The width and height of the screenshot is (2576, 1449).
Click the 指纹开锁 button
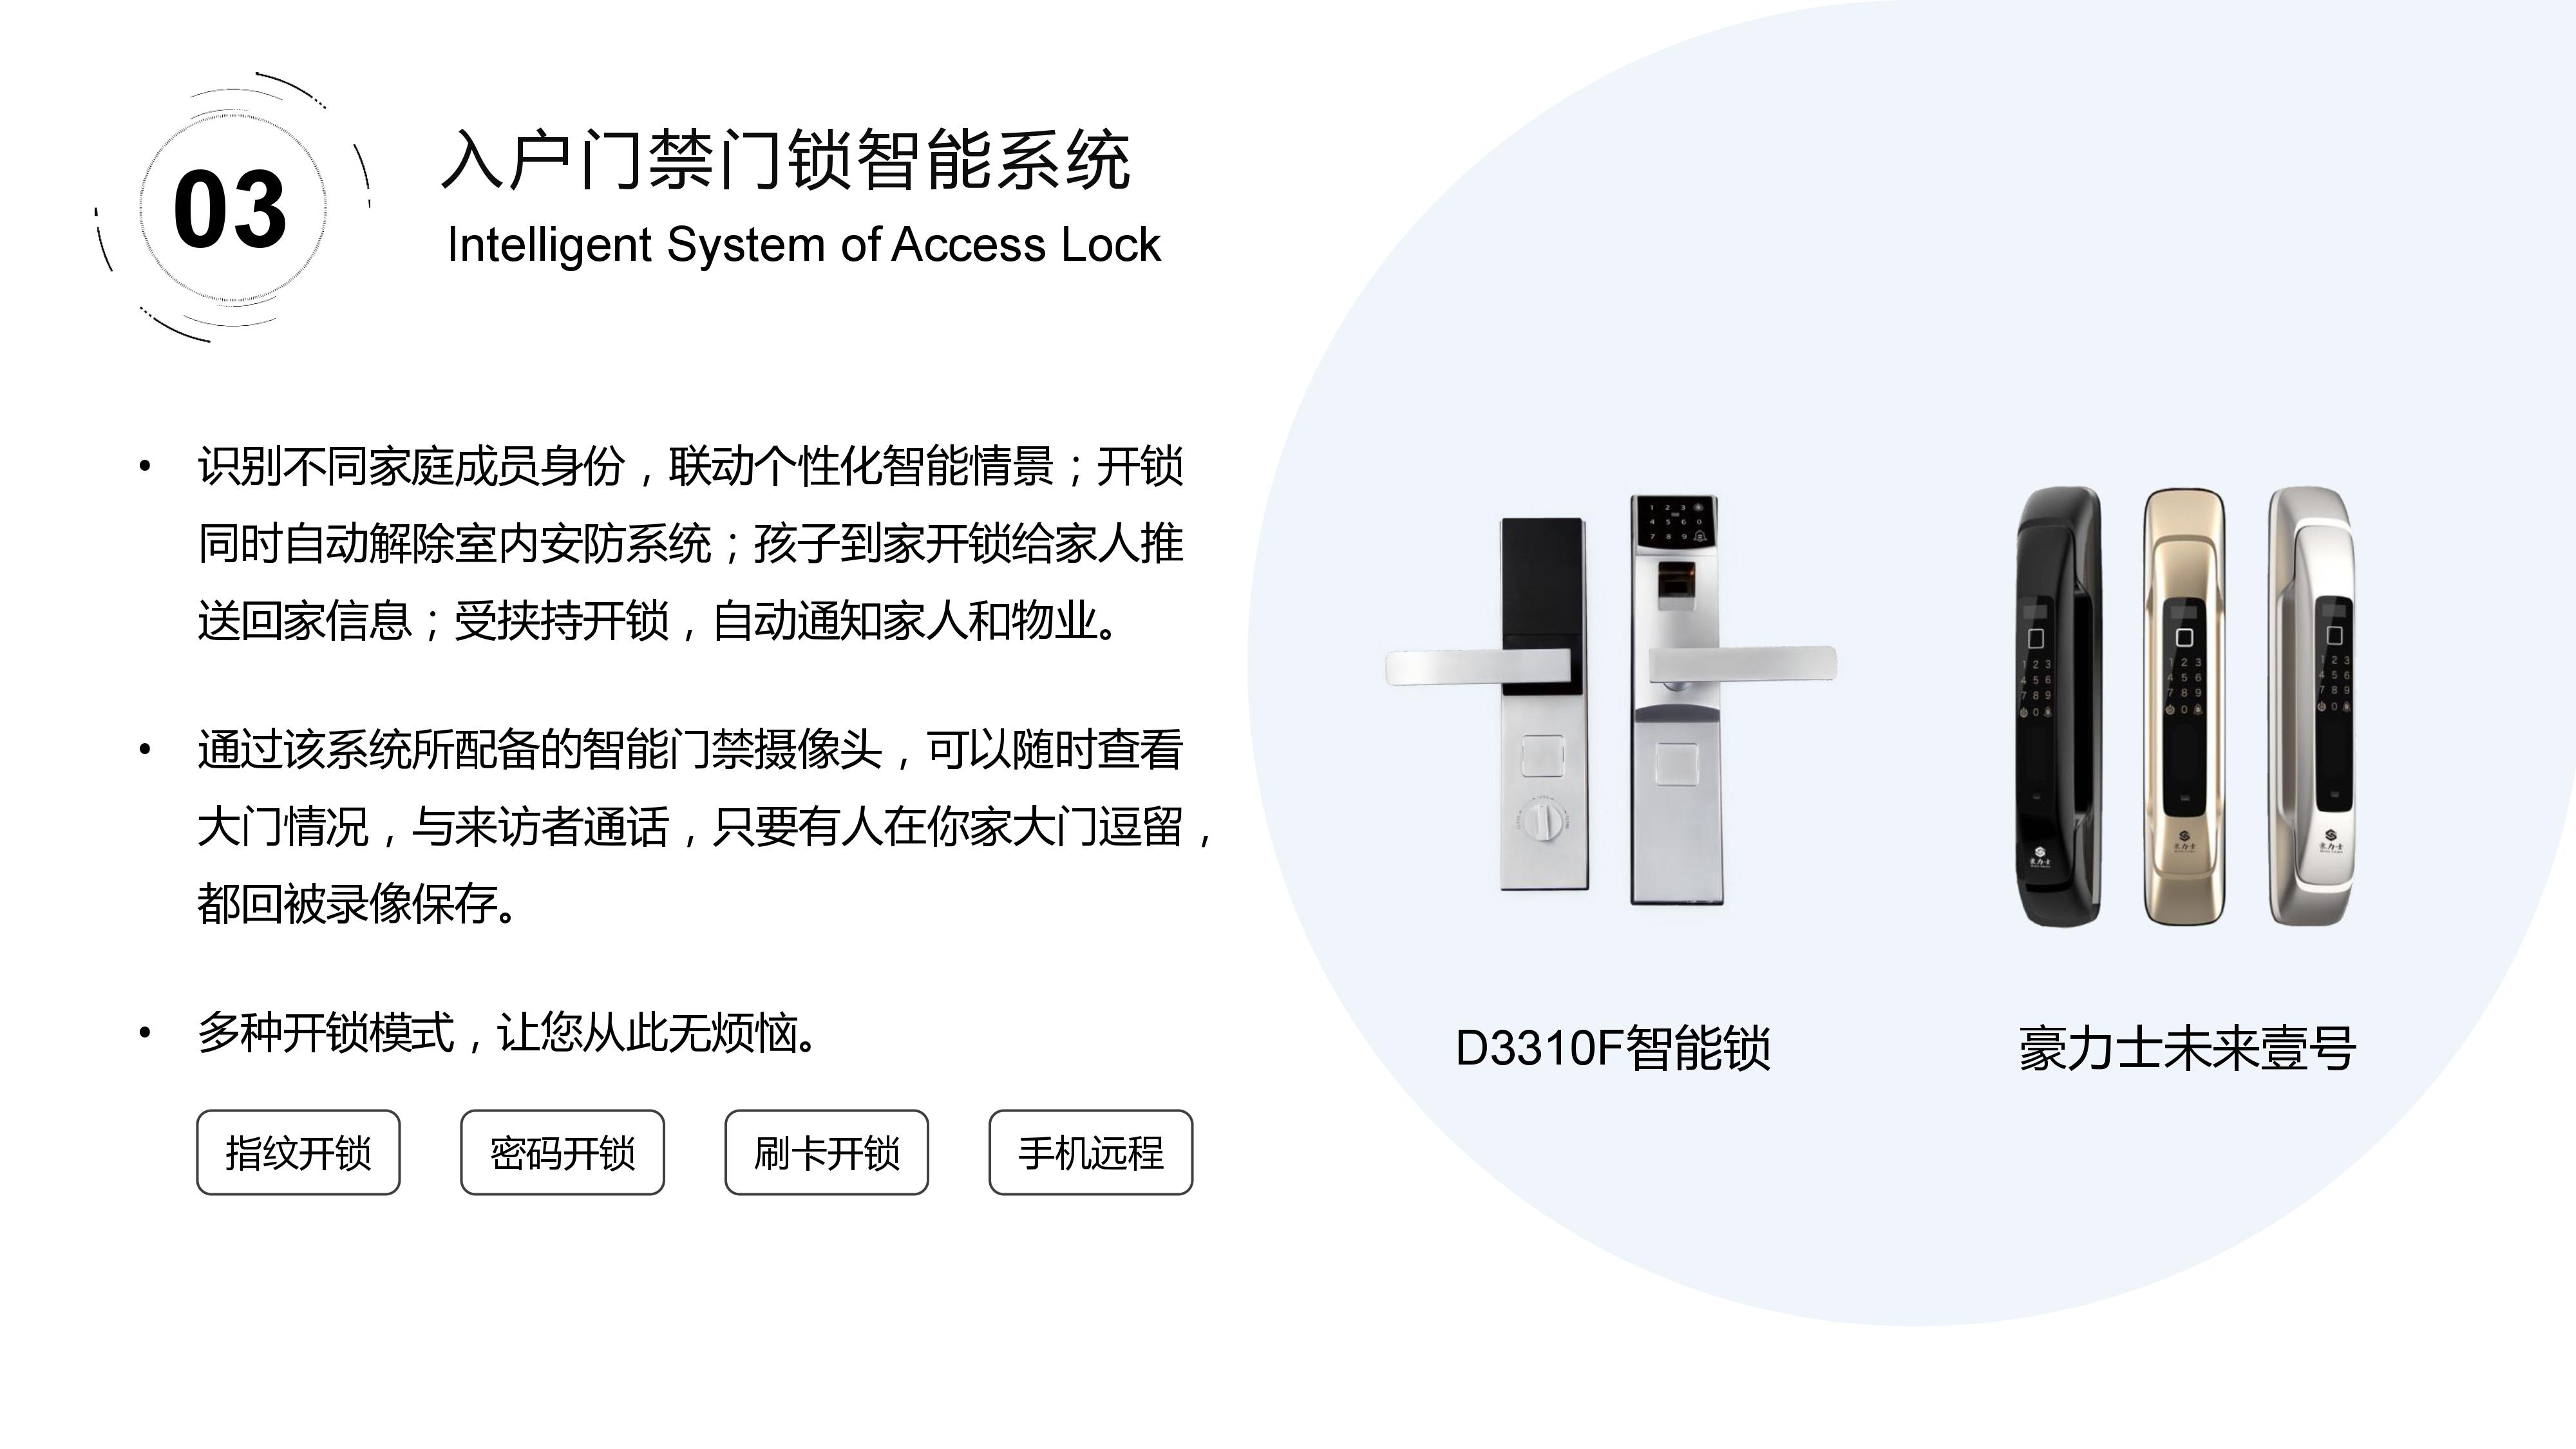[x=298, y=1152]
